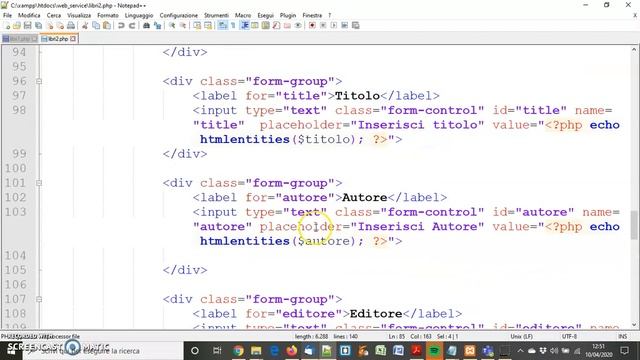Click the Stop Recording macro icon
640x360 pixels.
pyautogui.click(x=323, y=25)
